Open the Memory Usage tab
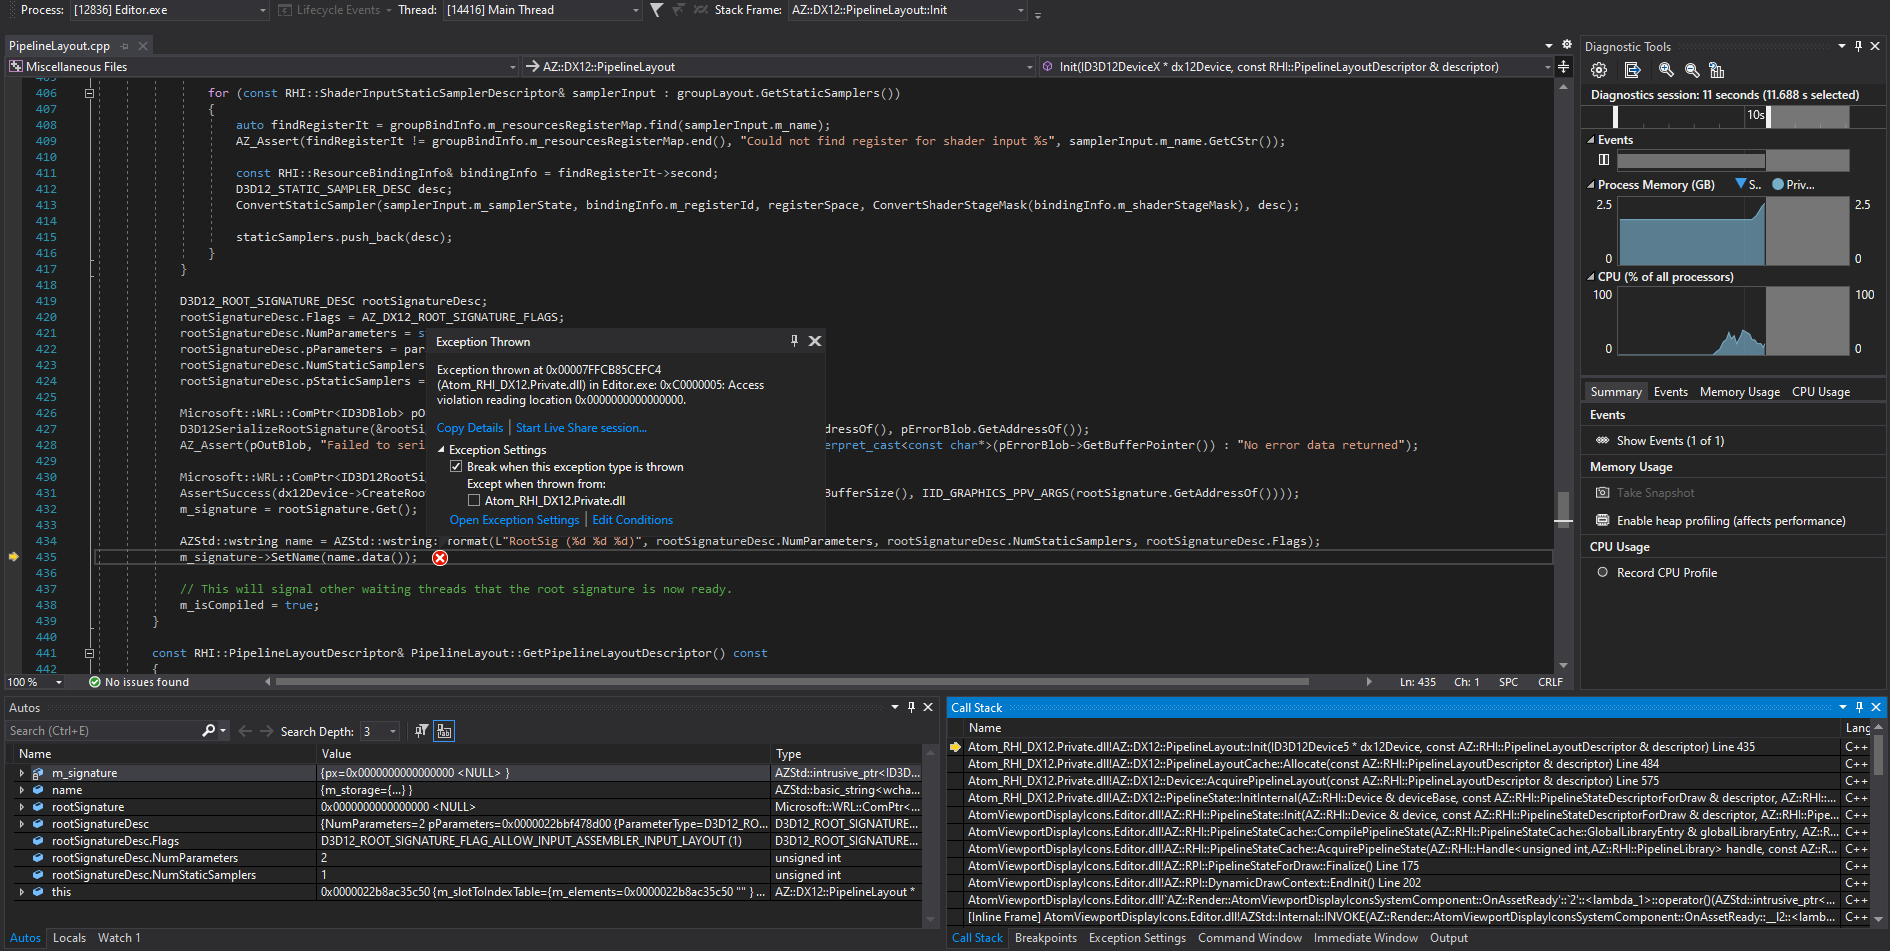 [1739, 392]
